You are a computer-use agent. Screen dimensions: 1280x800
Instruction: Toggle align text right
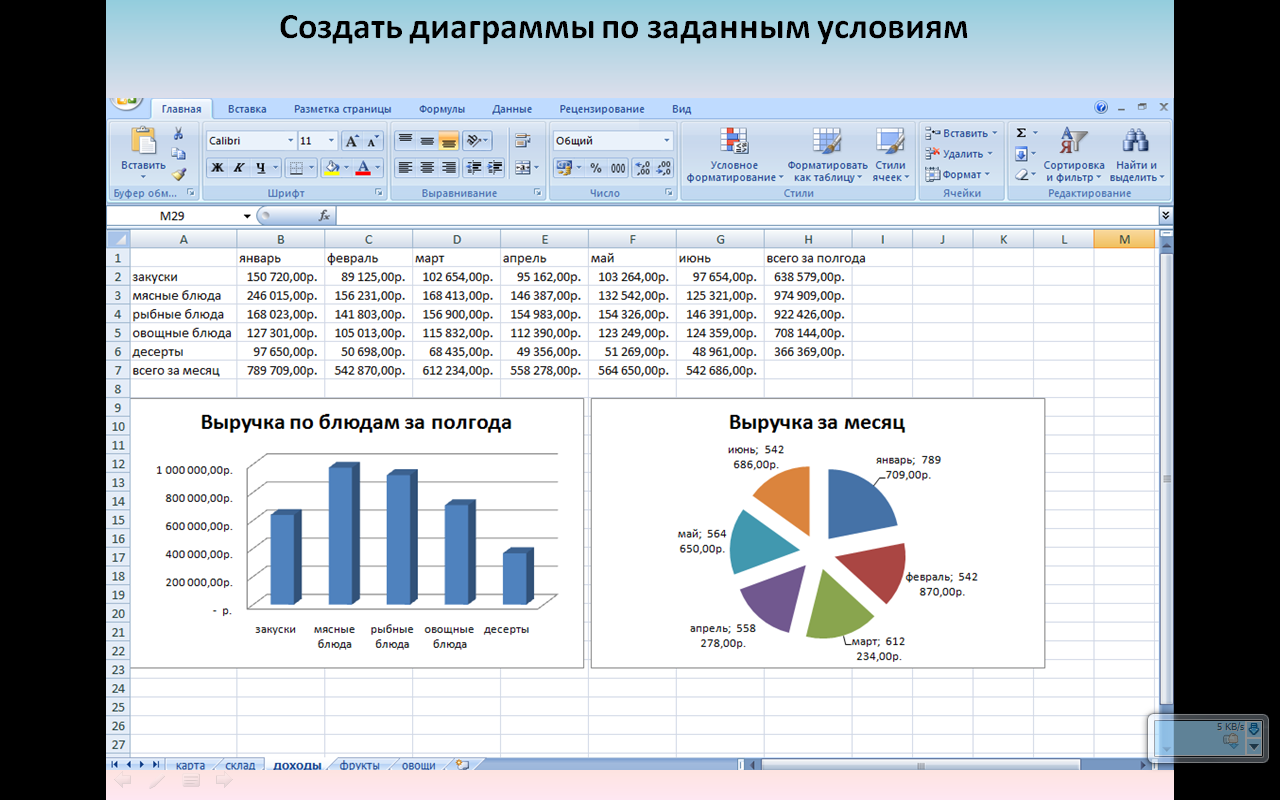449,168
